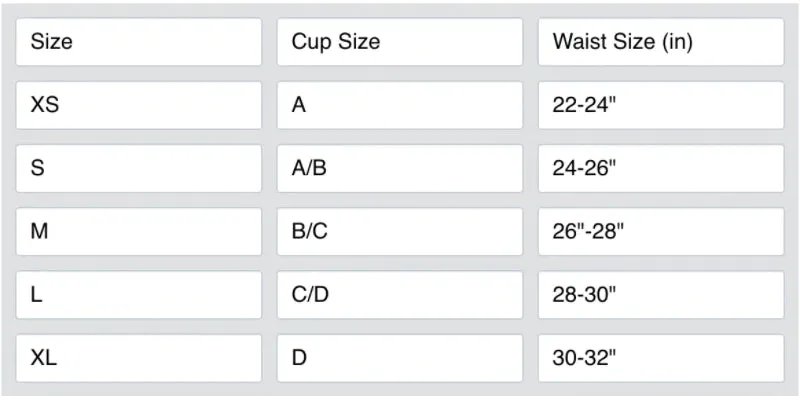Click the 22-24" waist cell

(x=661, y=105)
